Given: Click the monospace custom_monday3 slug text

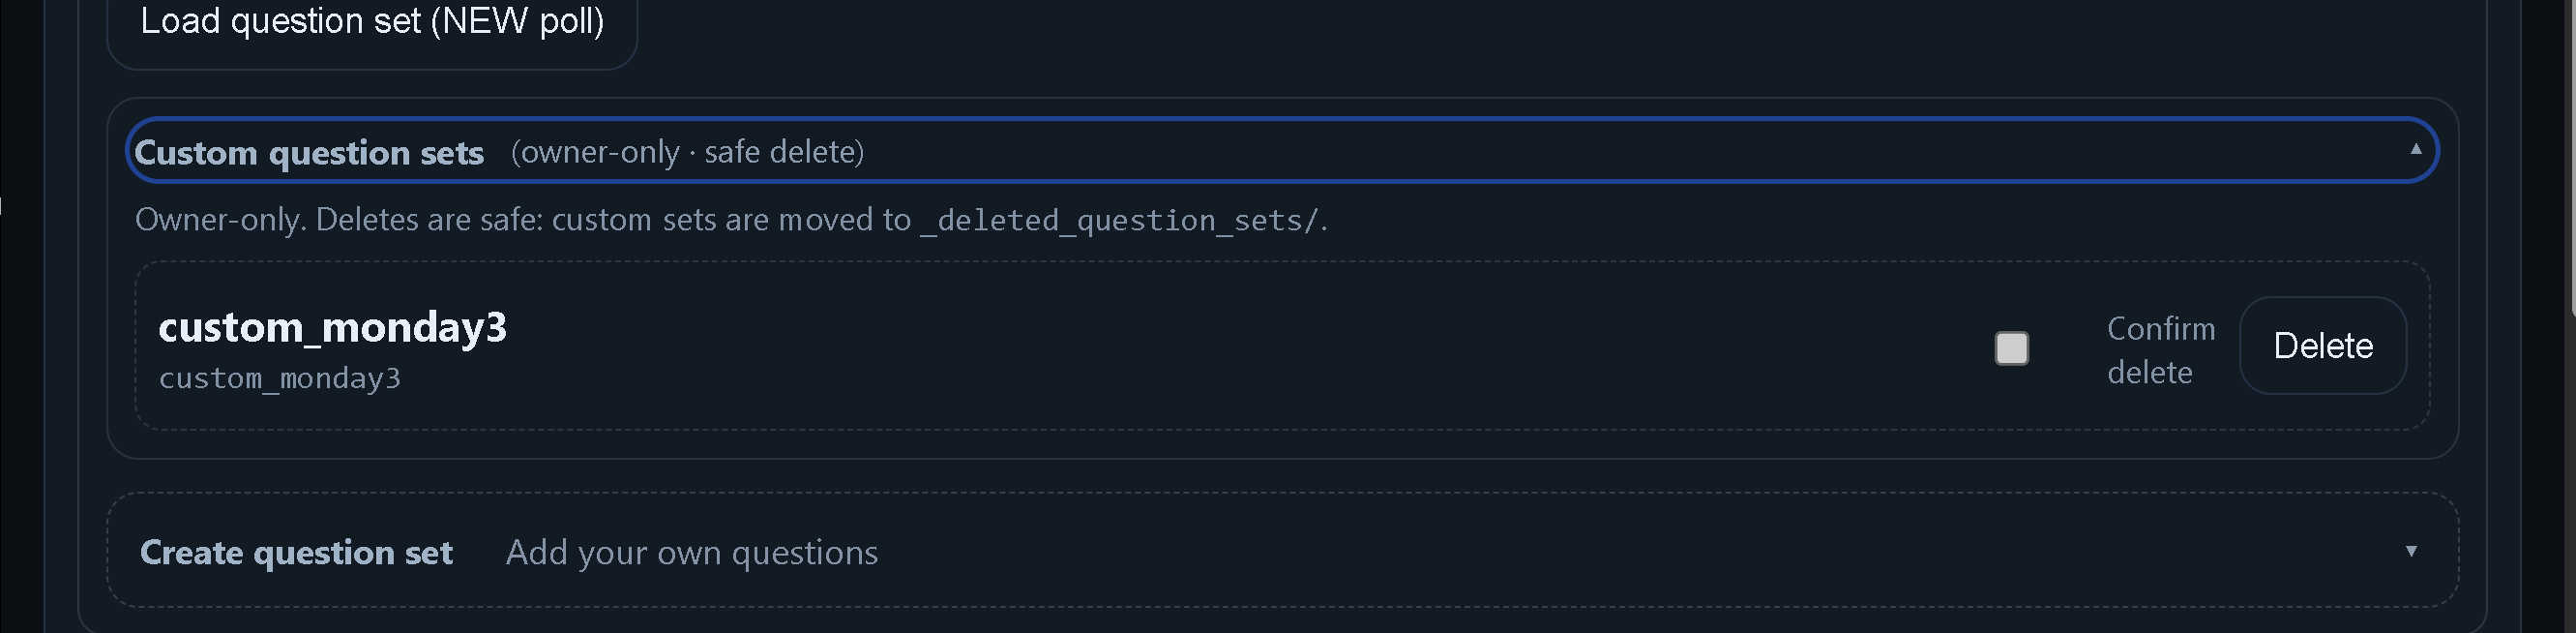Looking at the screenshot, I should click(x=280, y=378).
